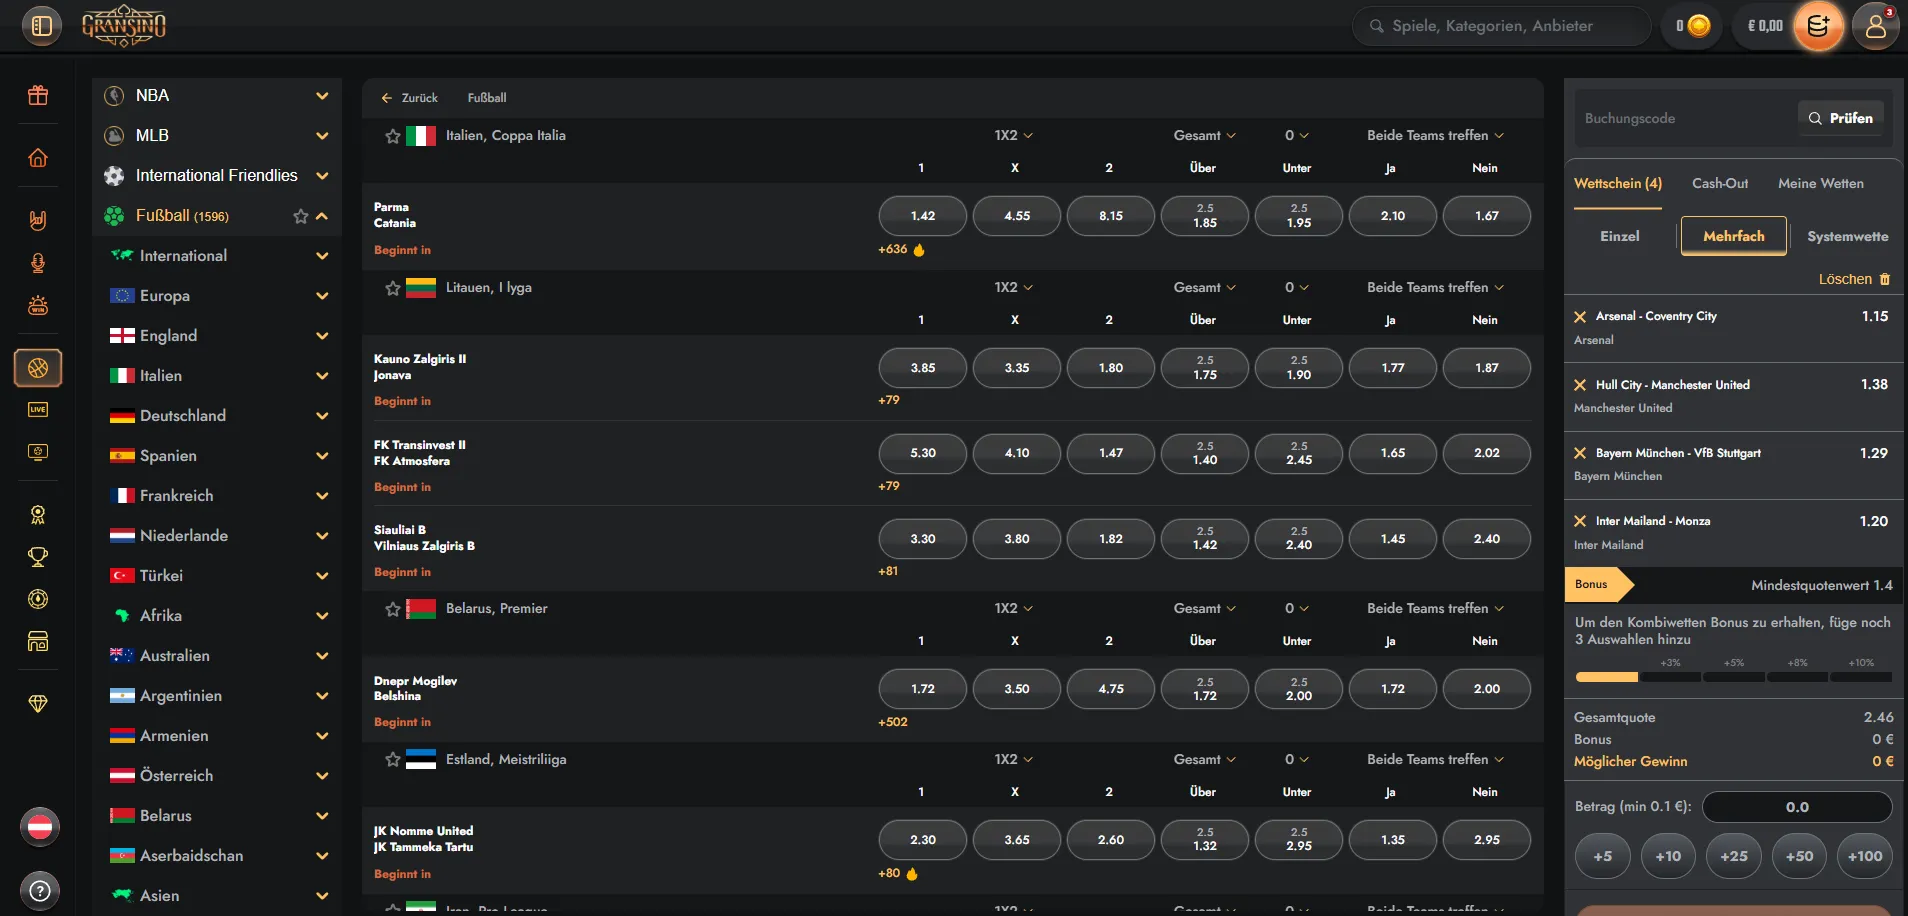Select the Mehrfach bet type
This screenshot has width=1908, height=916.
(x=1734, y=237)
